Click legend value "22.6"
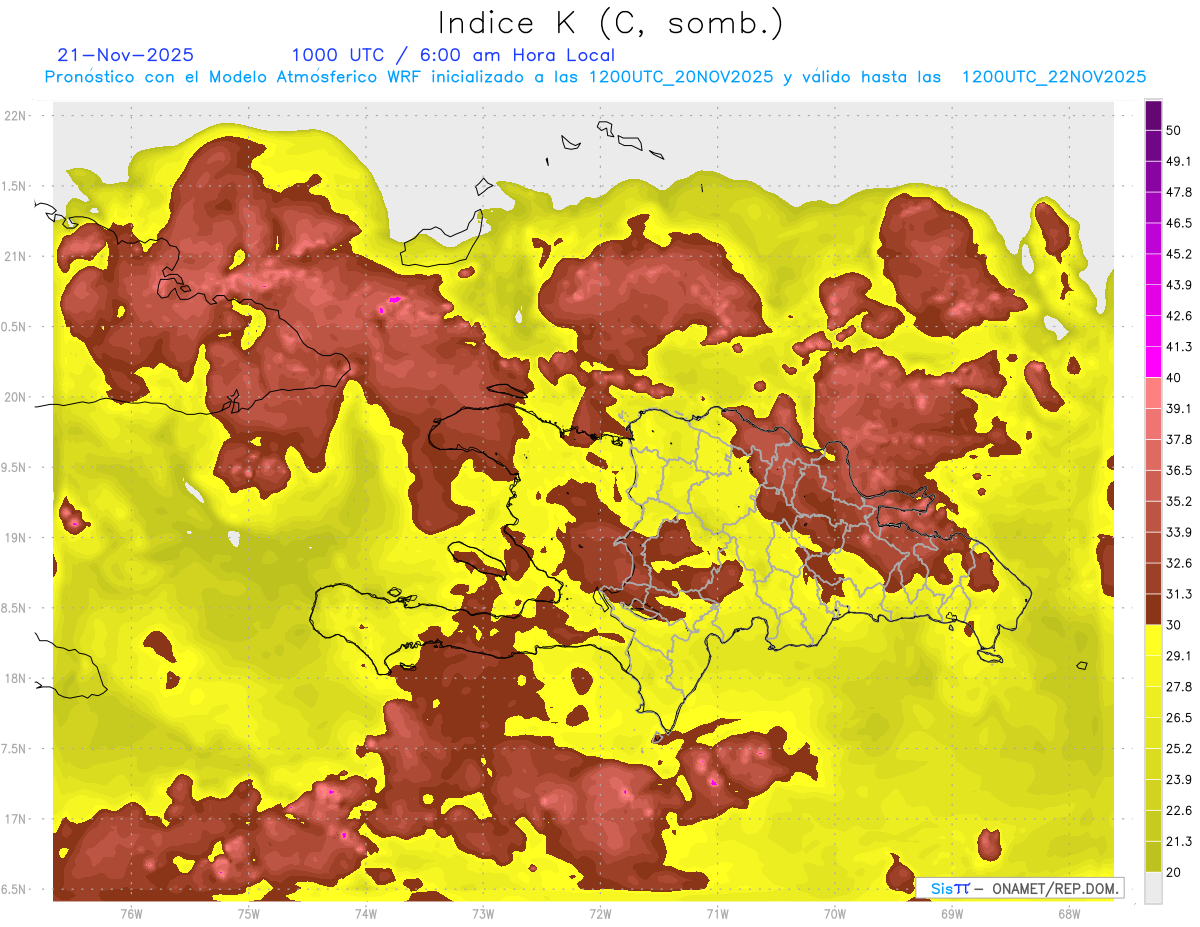 (1179, 810)
